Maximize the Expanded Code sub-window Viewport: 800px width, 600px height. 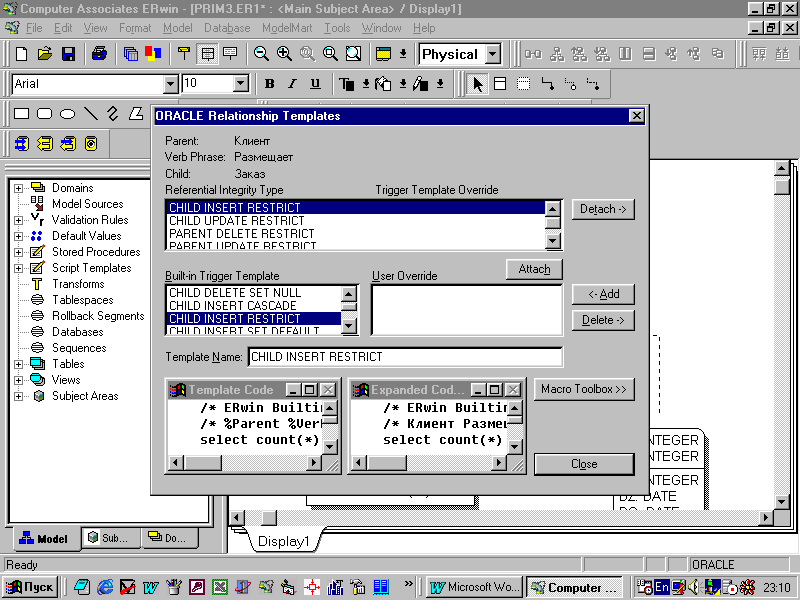pyautogui.click(x=494, y=390)
